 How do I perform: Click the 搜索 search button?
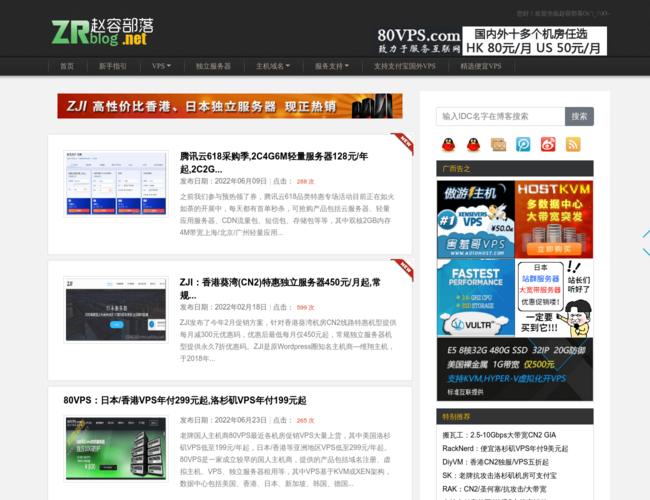(579, 116)
